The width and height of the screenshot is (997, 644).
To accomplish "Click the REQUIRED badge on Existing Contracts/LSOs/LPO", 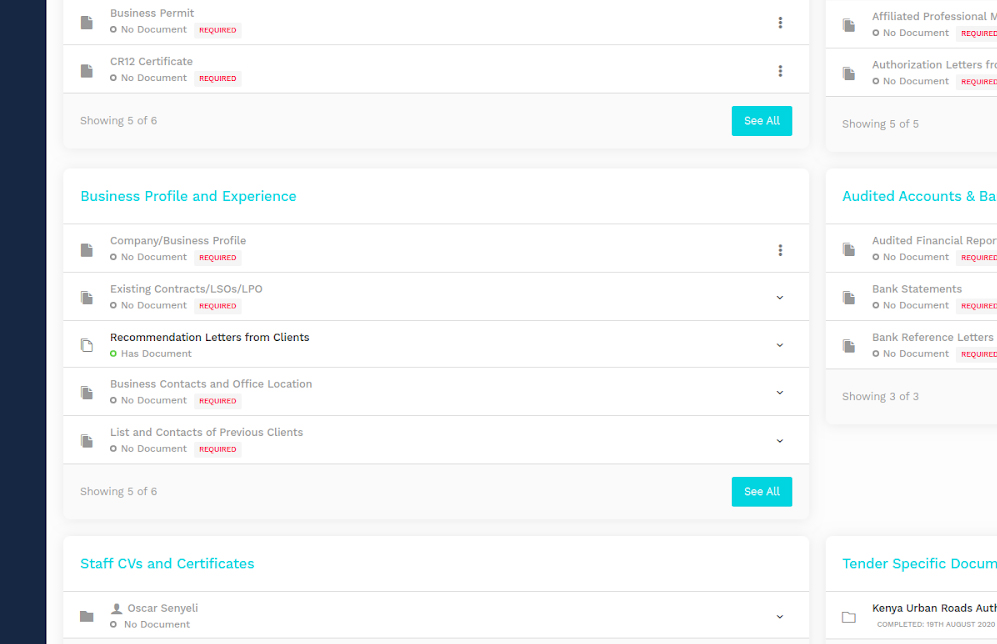I will (x=217, y=306).
